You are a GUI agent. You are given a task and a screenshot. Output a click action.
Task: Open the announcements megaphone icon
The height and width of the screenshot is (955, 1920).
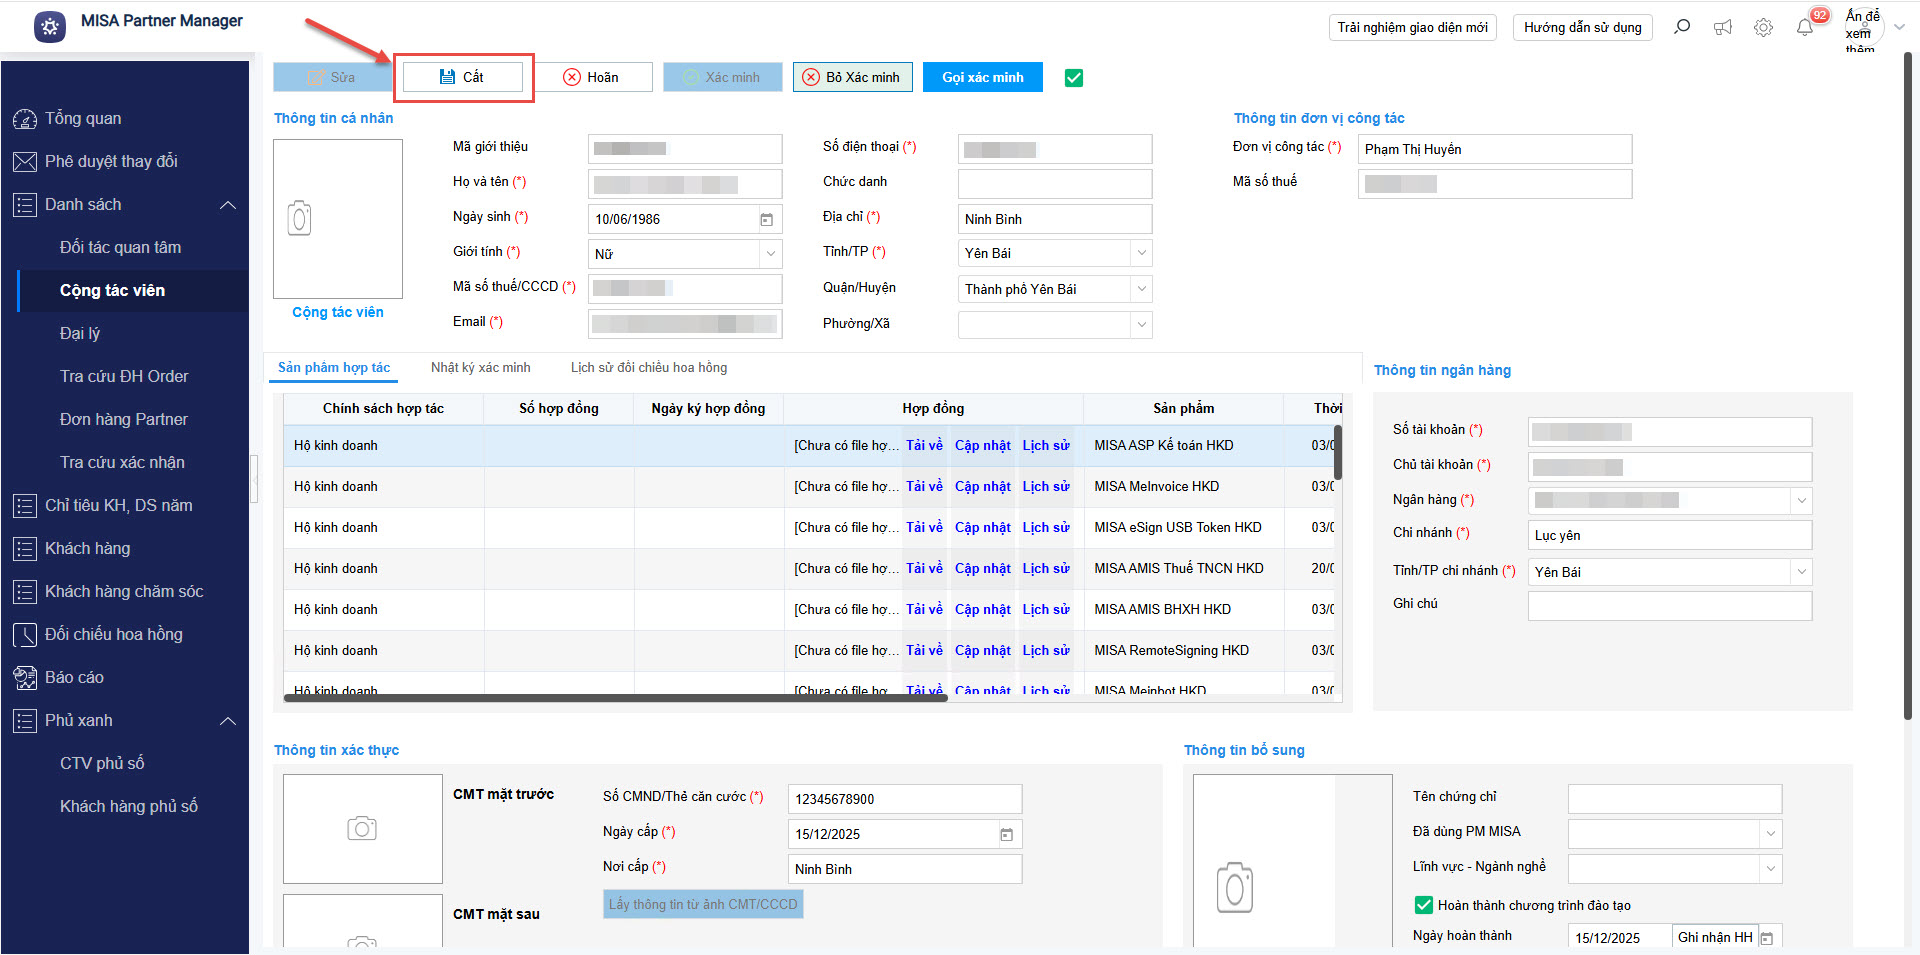coord(1723,27)
